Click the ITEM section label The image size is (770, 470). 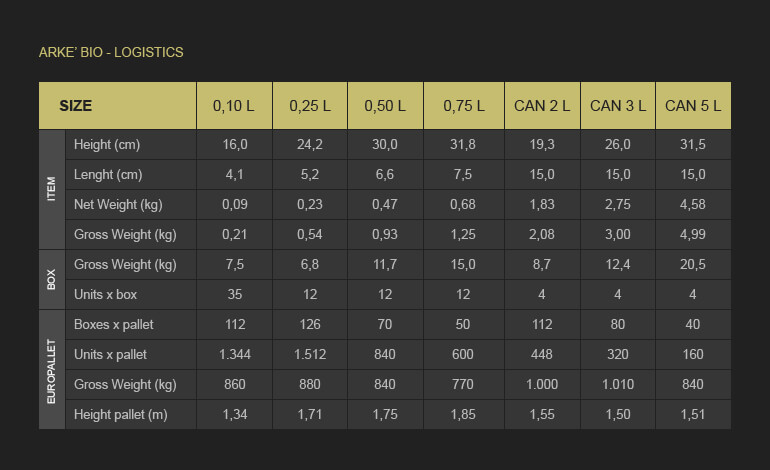tap(52, 189)
